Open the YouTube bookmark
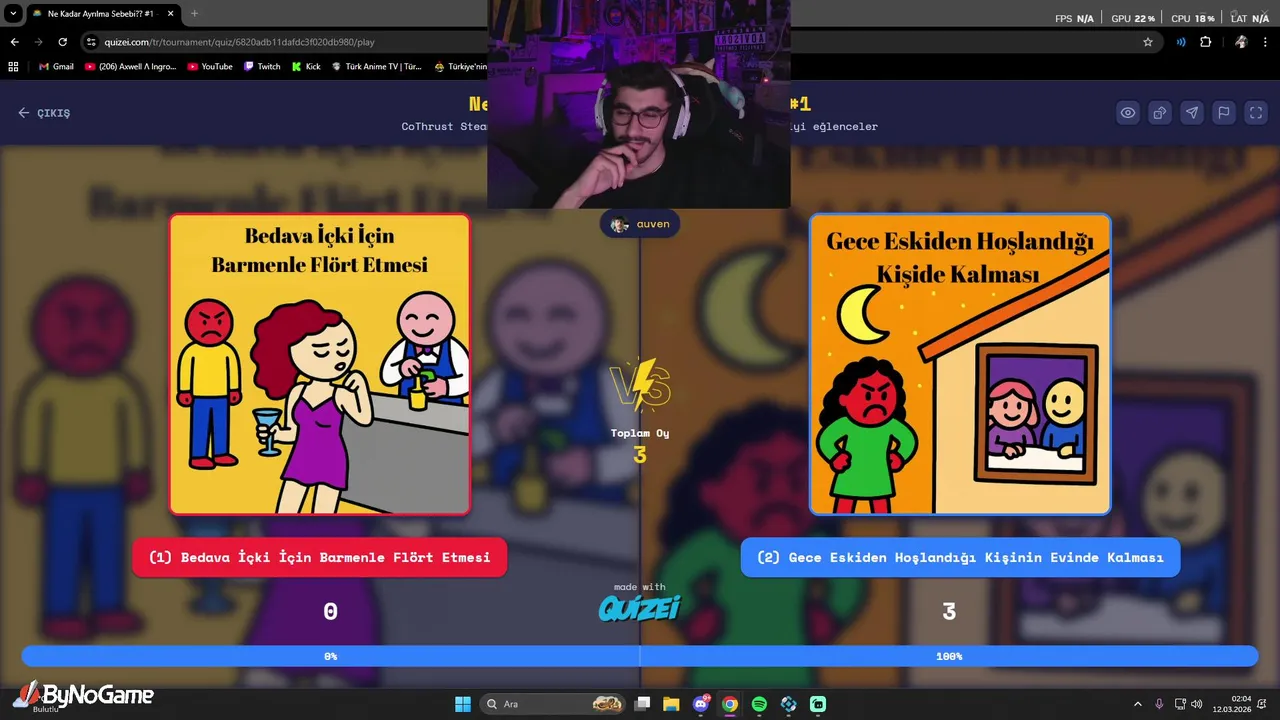The width and height of the screenshot is (1280, 720). tap(210, 67)
